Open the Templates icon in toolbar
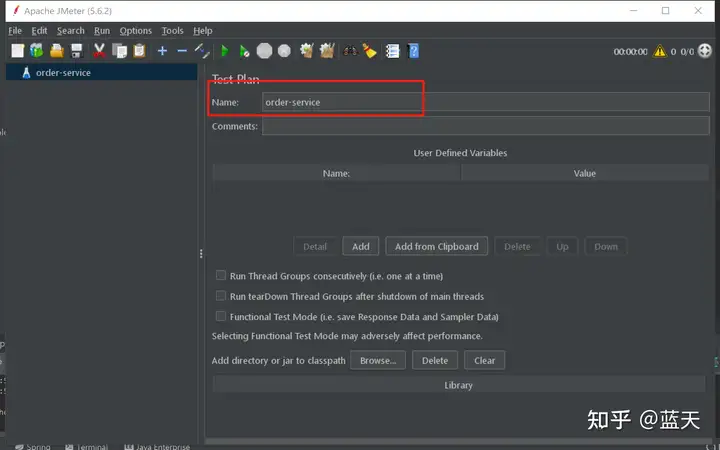The height and width of the screenshot is (450, 720). click(x=37, y=51)
